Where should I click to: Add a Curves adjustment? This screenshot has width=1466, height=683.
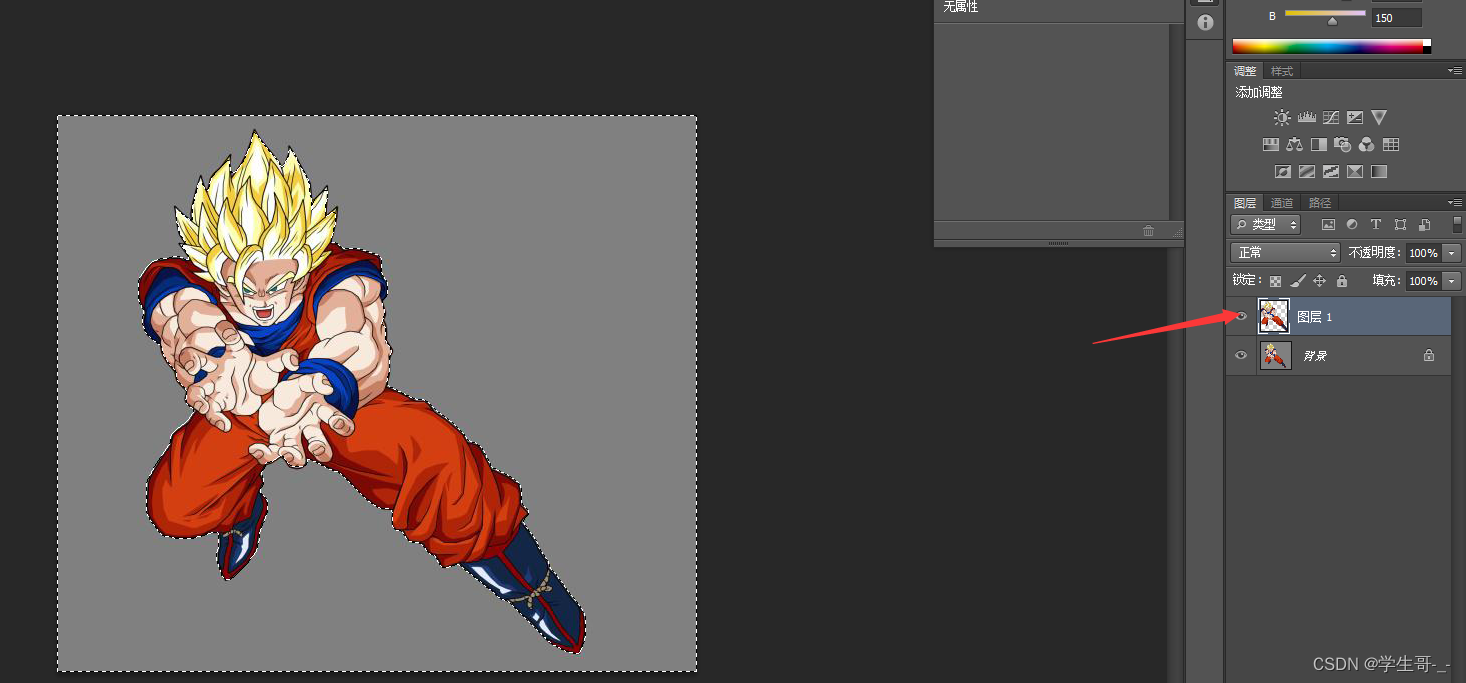1331,117
